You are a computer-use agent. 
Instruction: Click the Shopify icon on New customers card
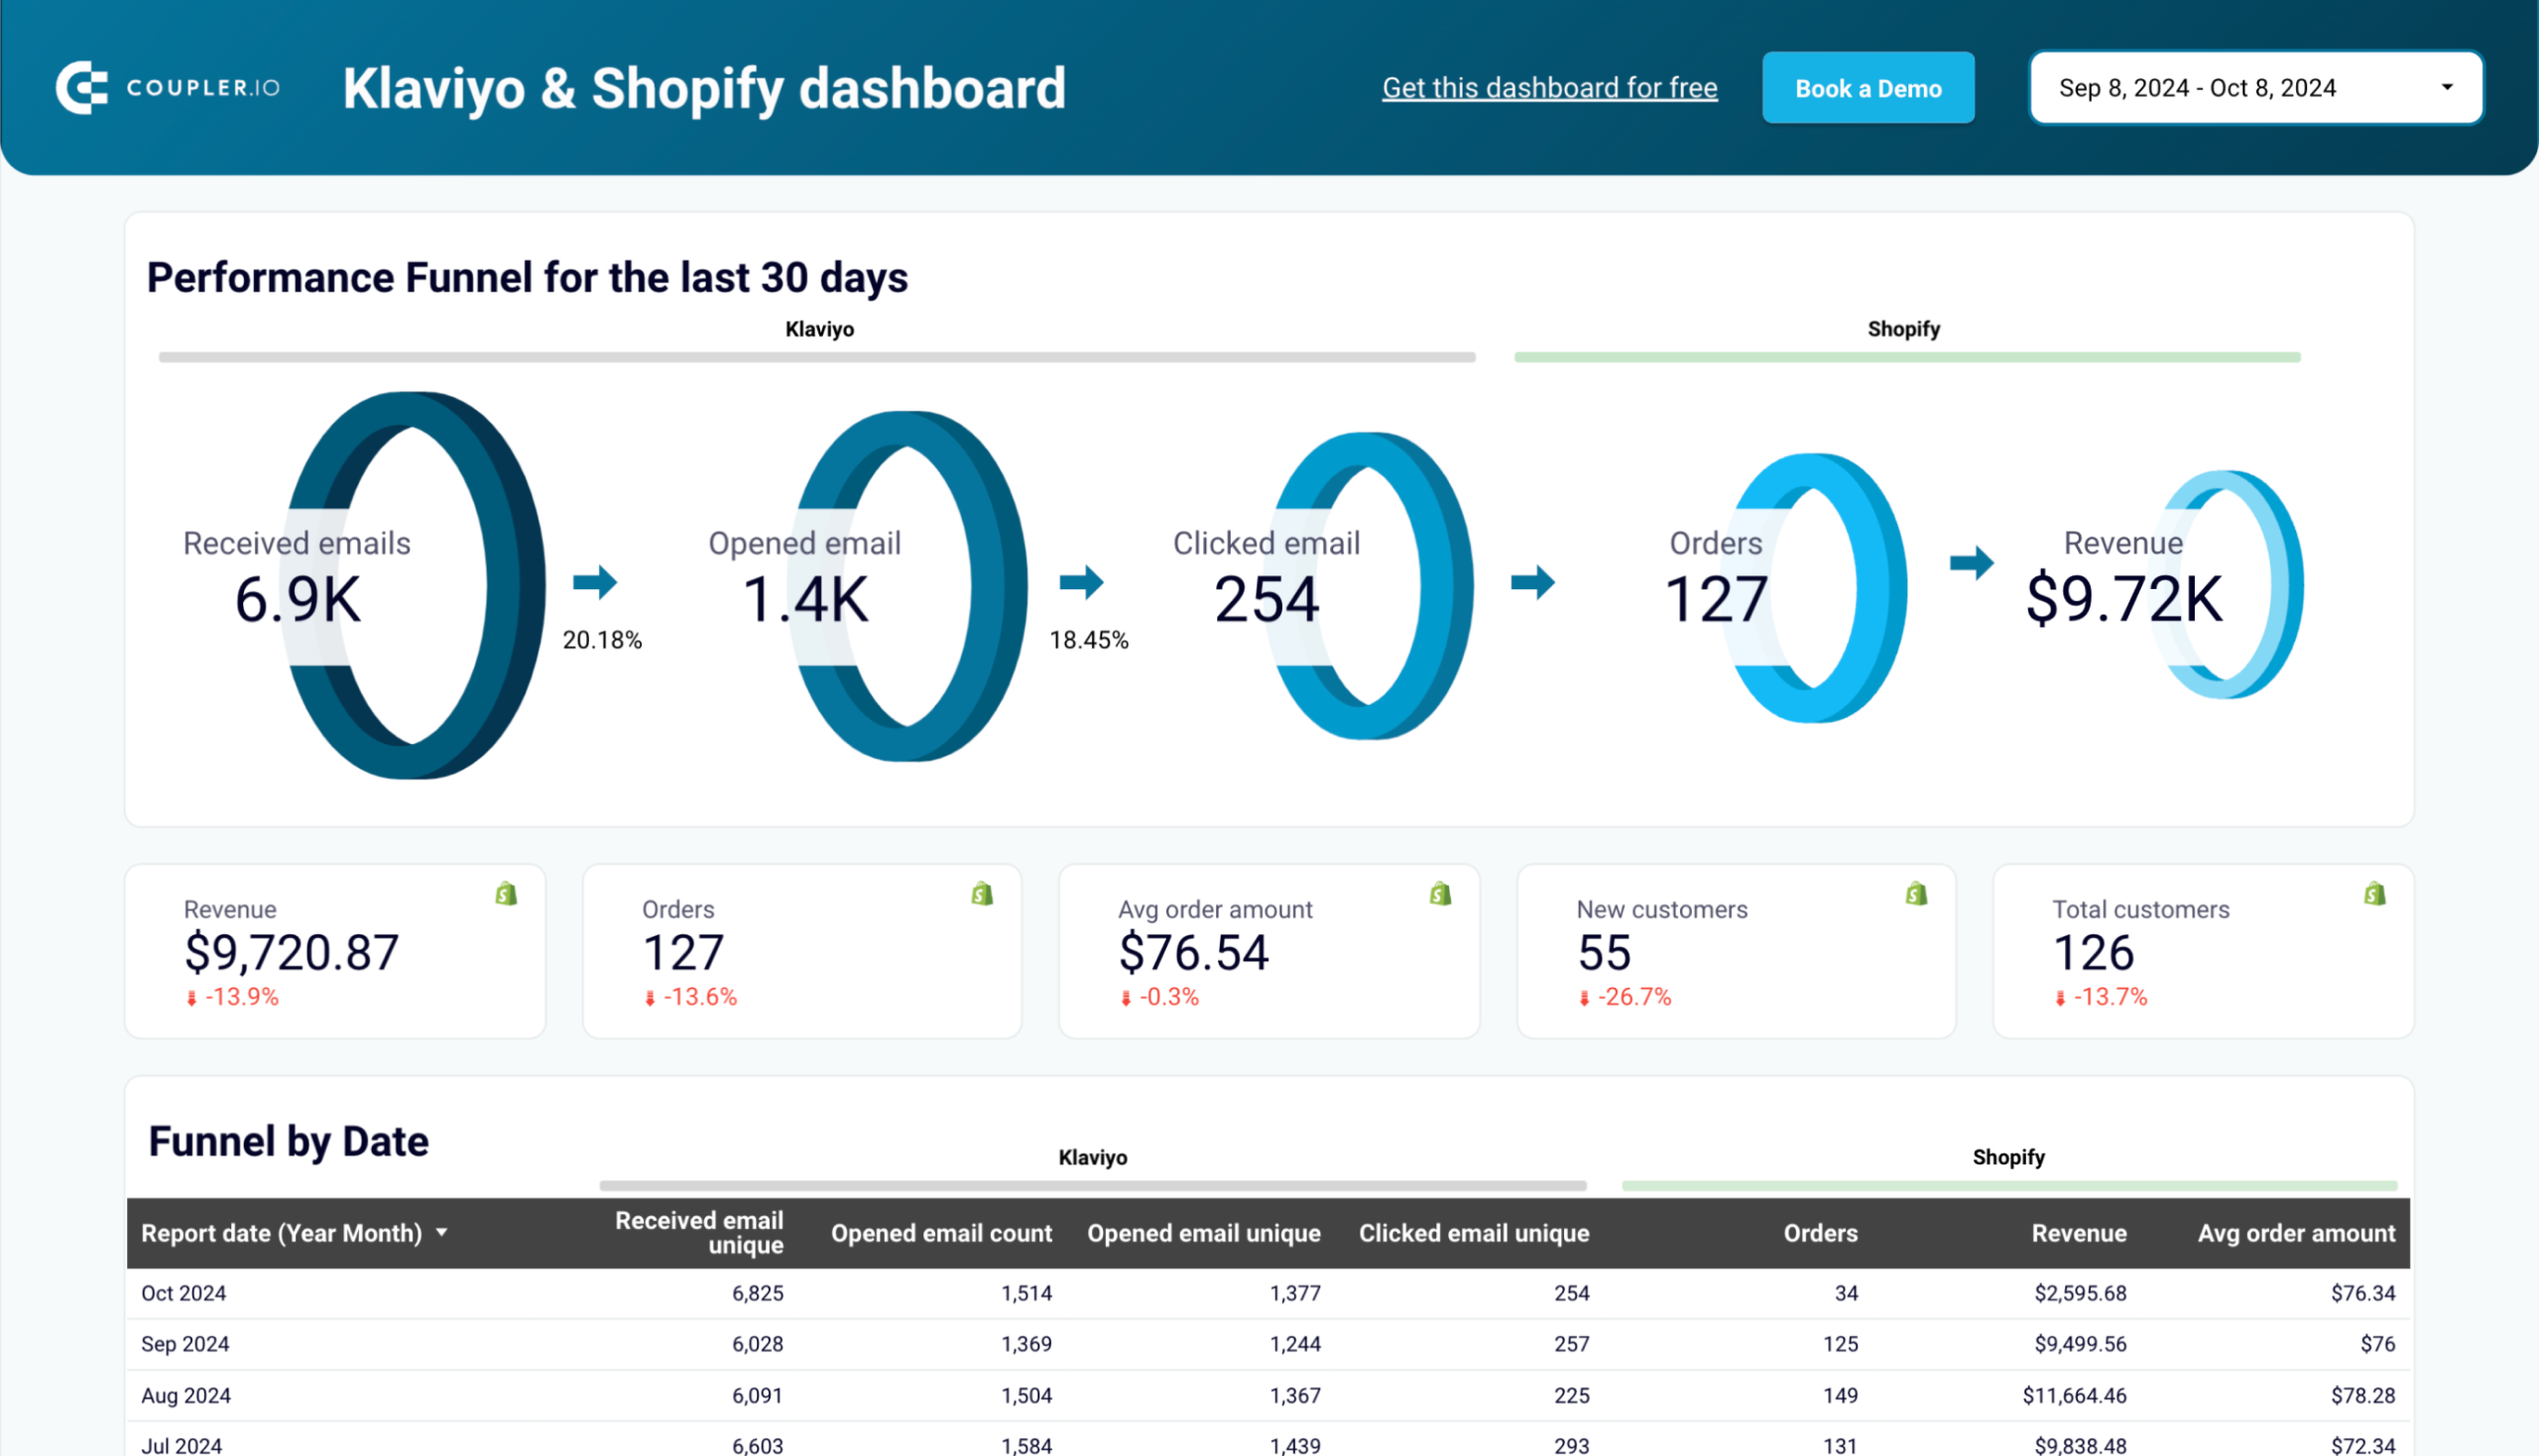1915,895
